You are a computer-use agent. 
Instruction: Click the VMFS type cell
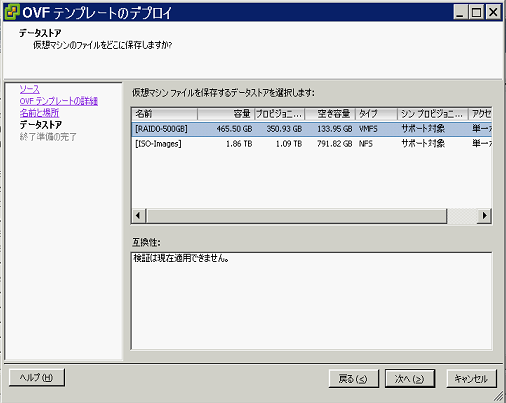pyautogui.click(x=368, y=129)
